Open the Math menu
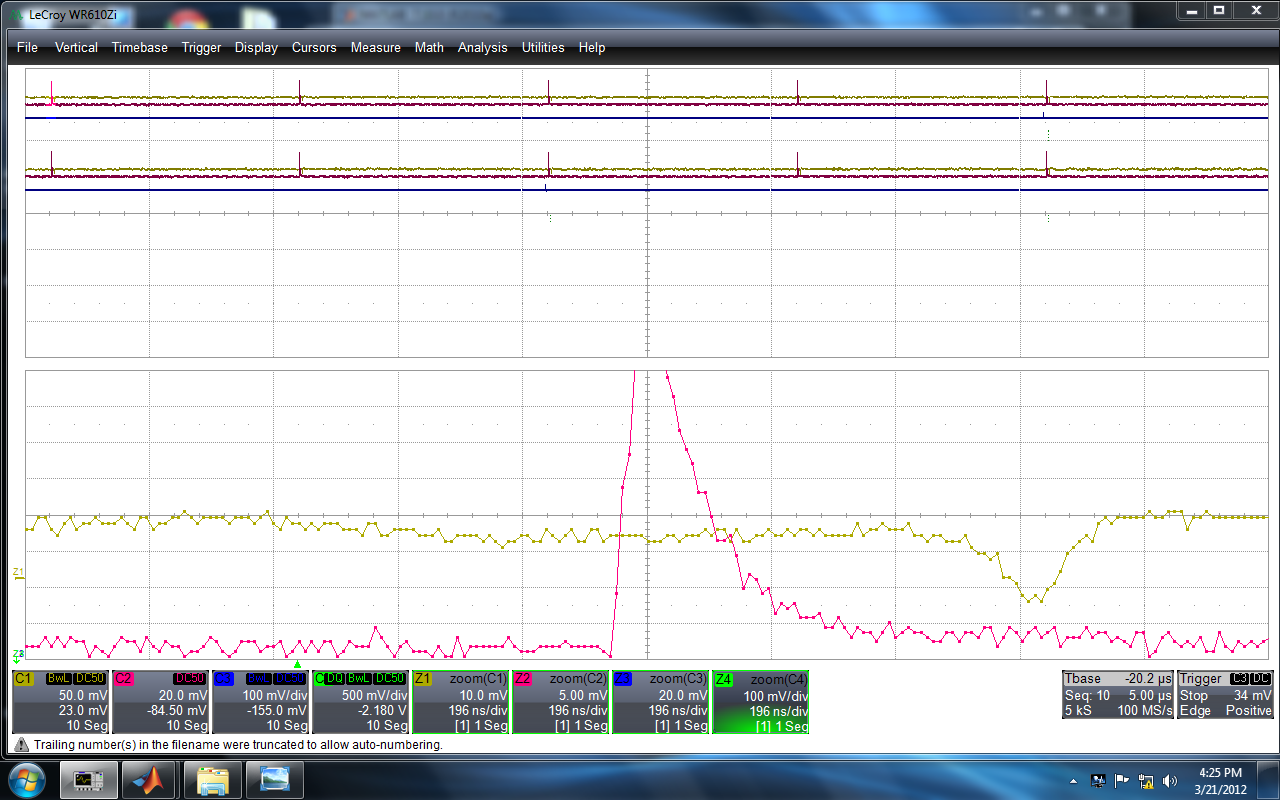This screenshot has height=800, width=1280. coord(429,48)
